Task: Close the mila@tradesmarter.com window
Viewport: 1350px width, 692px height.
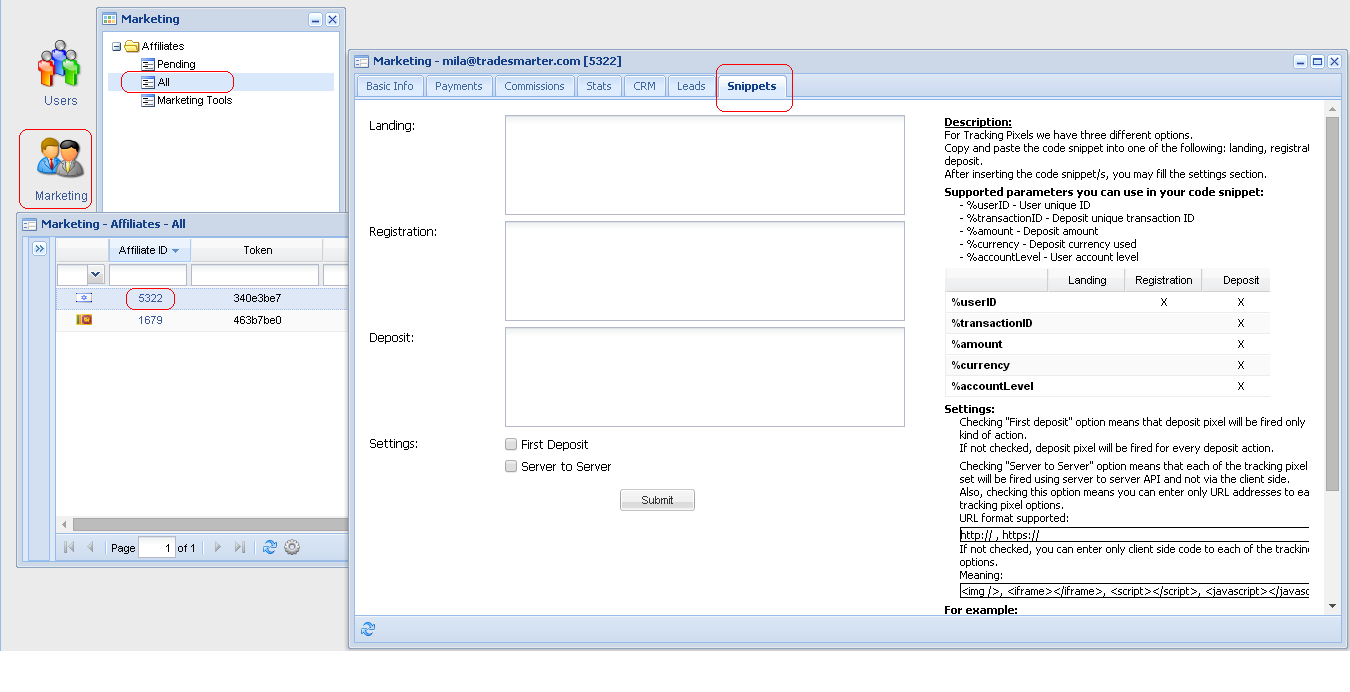Action: click(1334, 61)
